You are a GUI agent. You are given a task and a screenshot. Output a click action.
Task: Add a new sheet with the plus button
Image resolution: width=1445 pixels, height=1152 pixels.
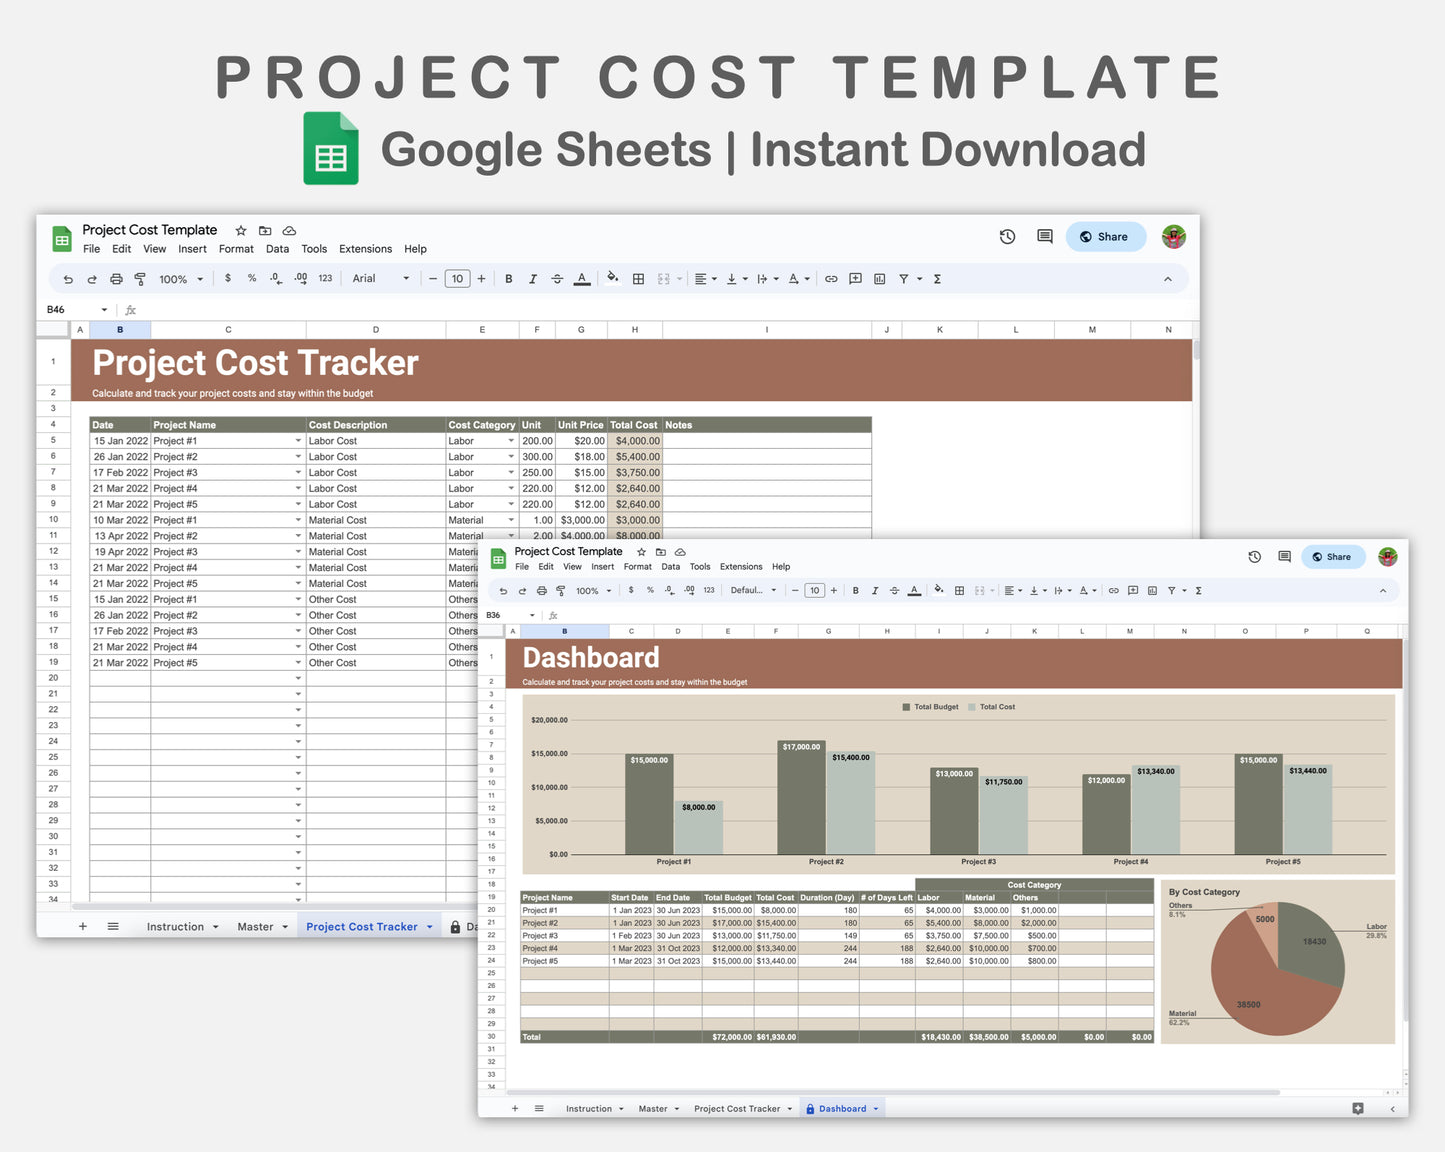[x=83, y=926]
